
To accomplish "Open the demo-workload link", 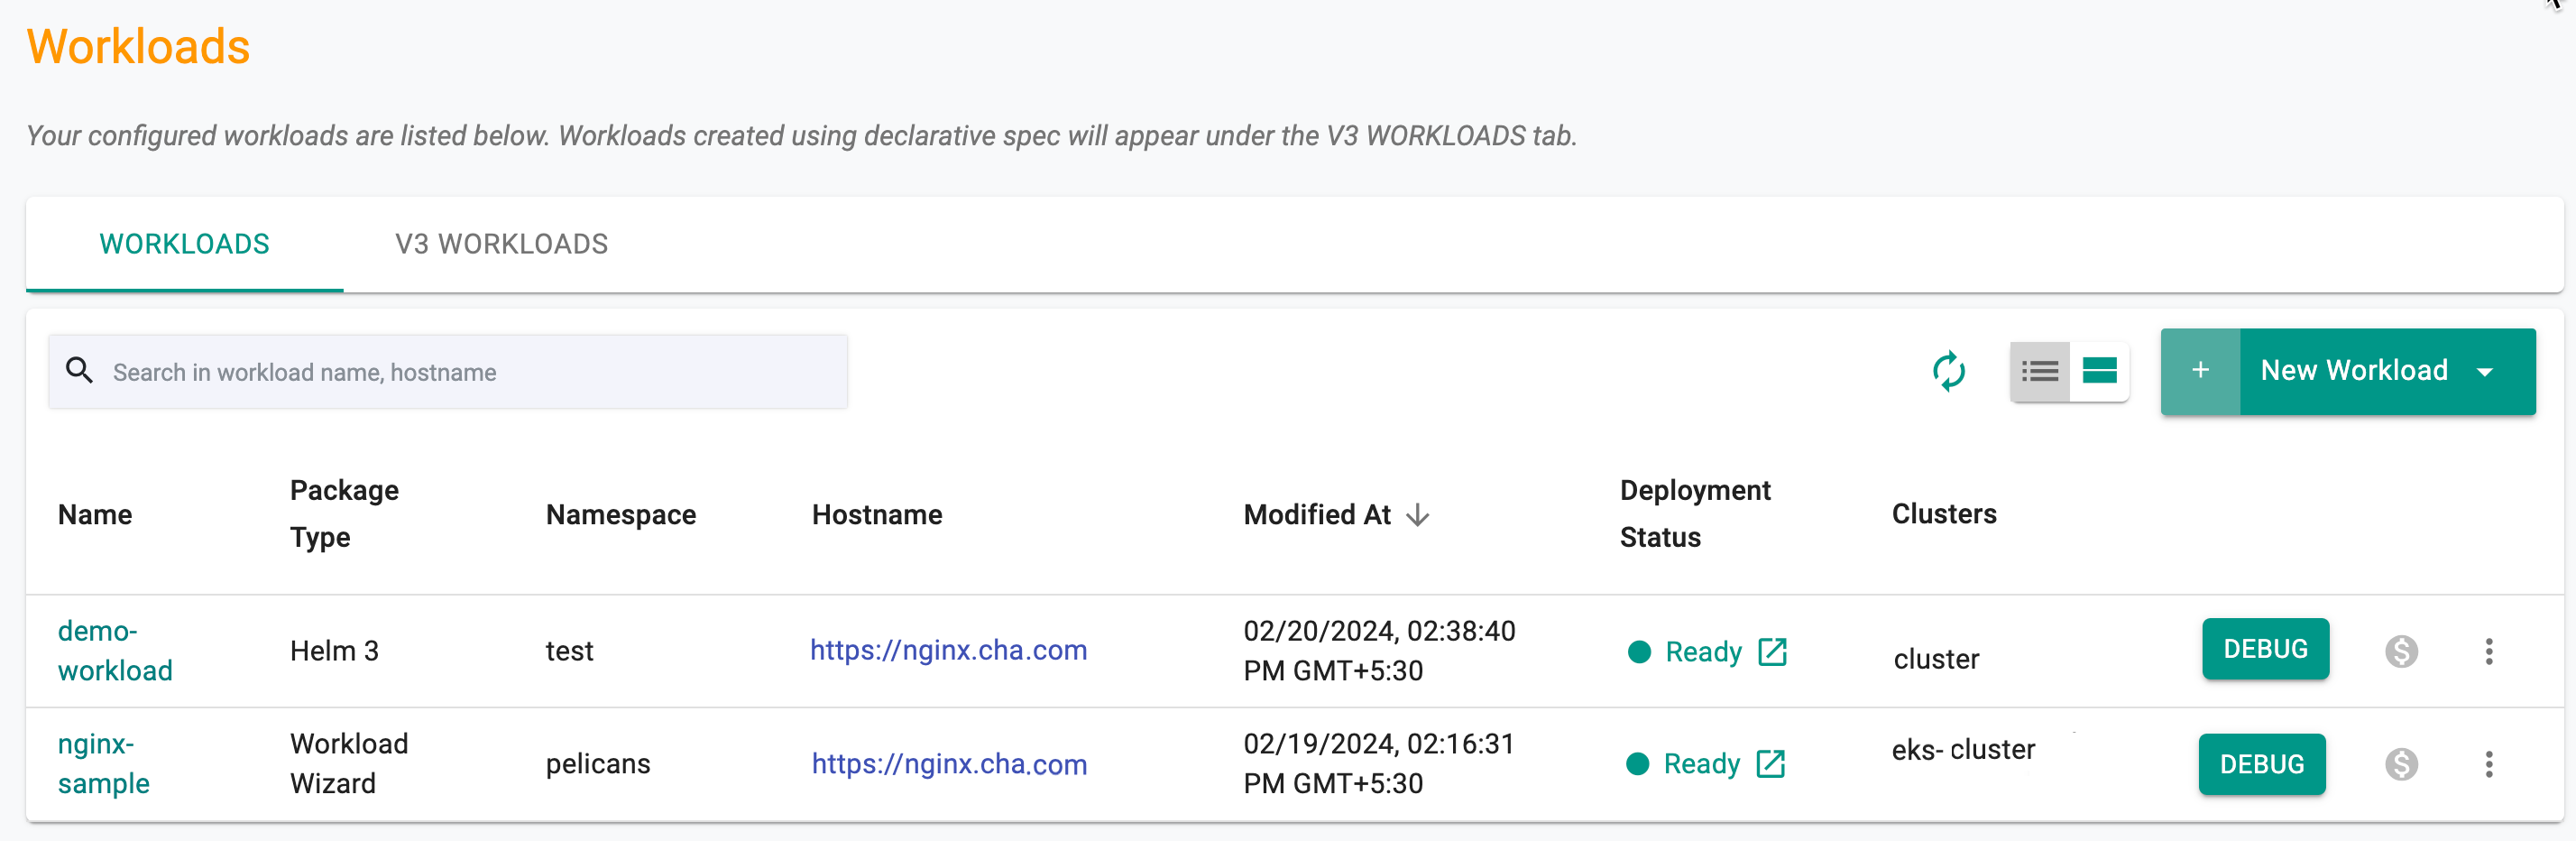I will tap(115, 651).
